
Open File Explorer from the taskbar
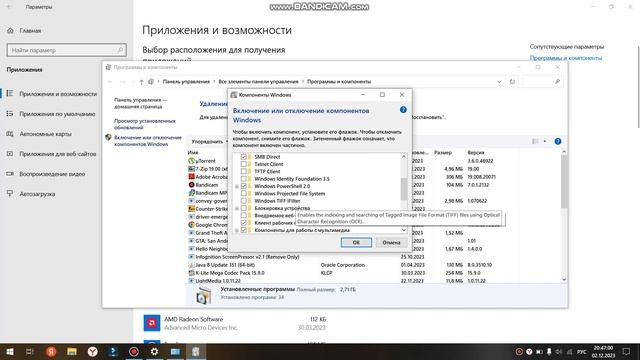(x=72, y=351)
